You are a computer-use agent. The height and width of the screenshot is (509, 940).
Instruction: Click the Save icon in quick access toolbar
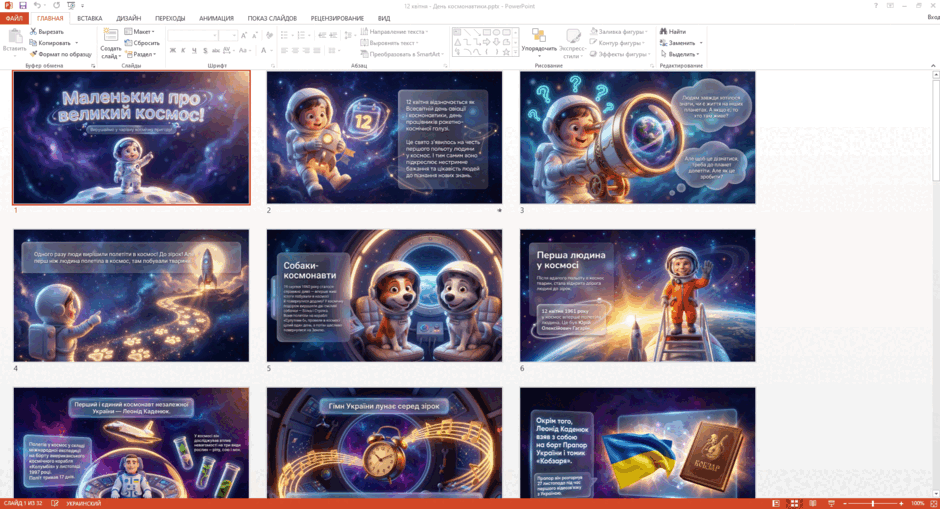23,5
